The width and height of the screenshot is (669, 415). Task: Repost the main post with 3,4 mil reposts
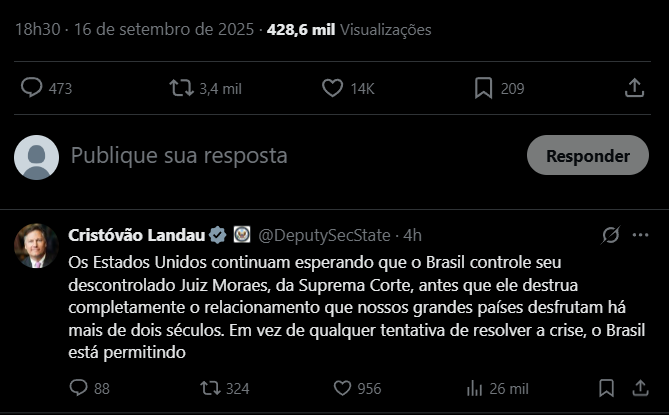(181, 89)
